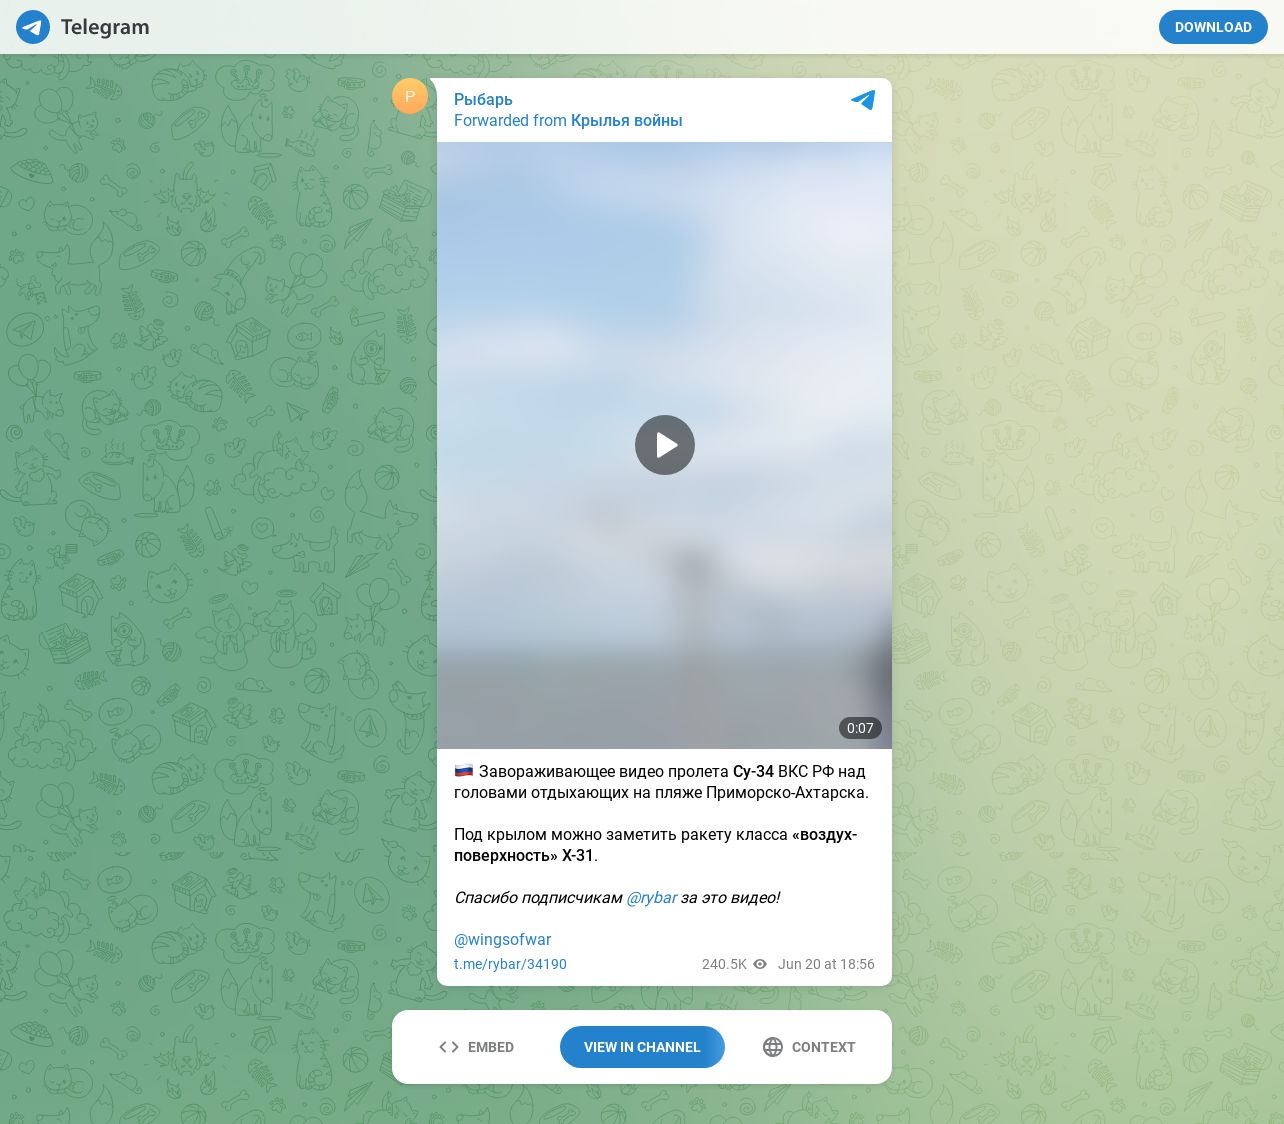Click the embed code brackets icon
The image size is (1284, 1124).
pos(449,1047)
